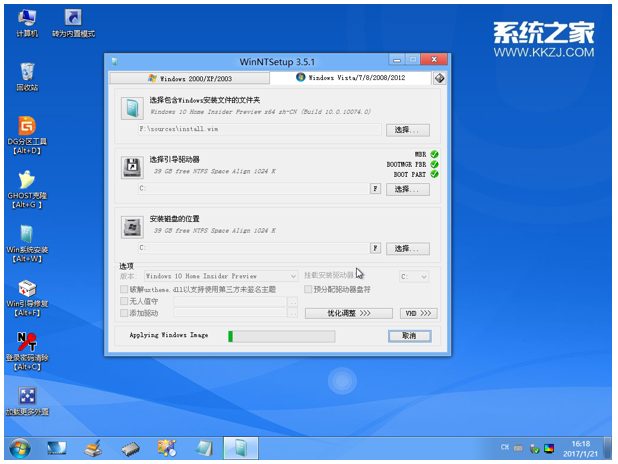Click the Show desktop strip on taskbar
This screenshot has height=464, width=618.
608,448
